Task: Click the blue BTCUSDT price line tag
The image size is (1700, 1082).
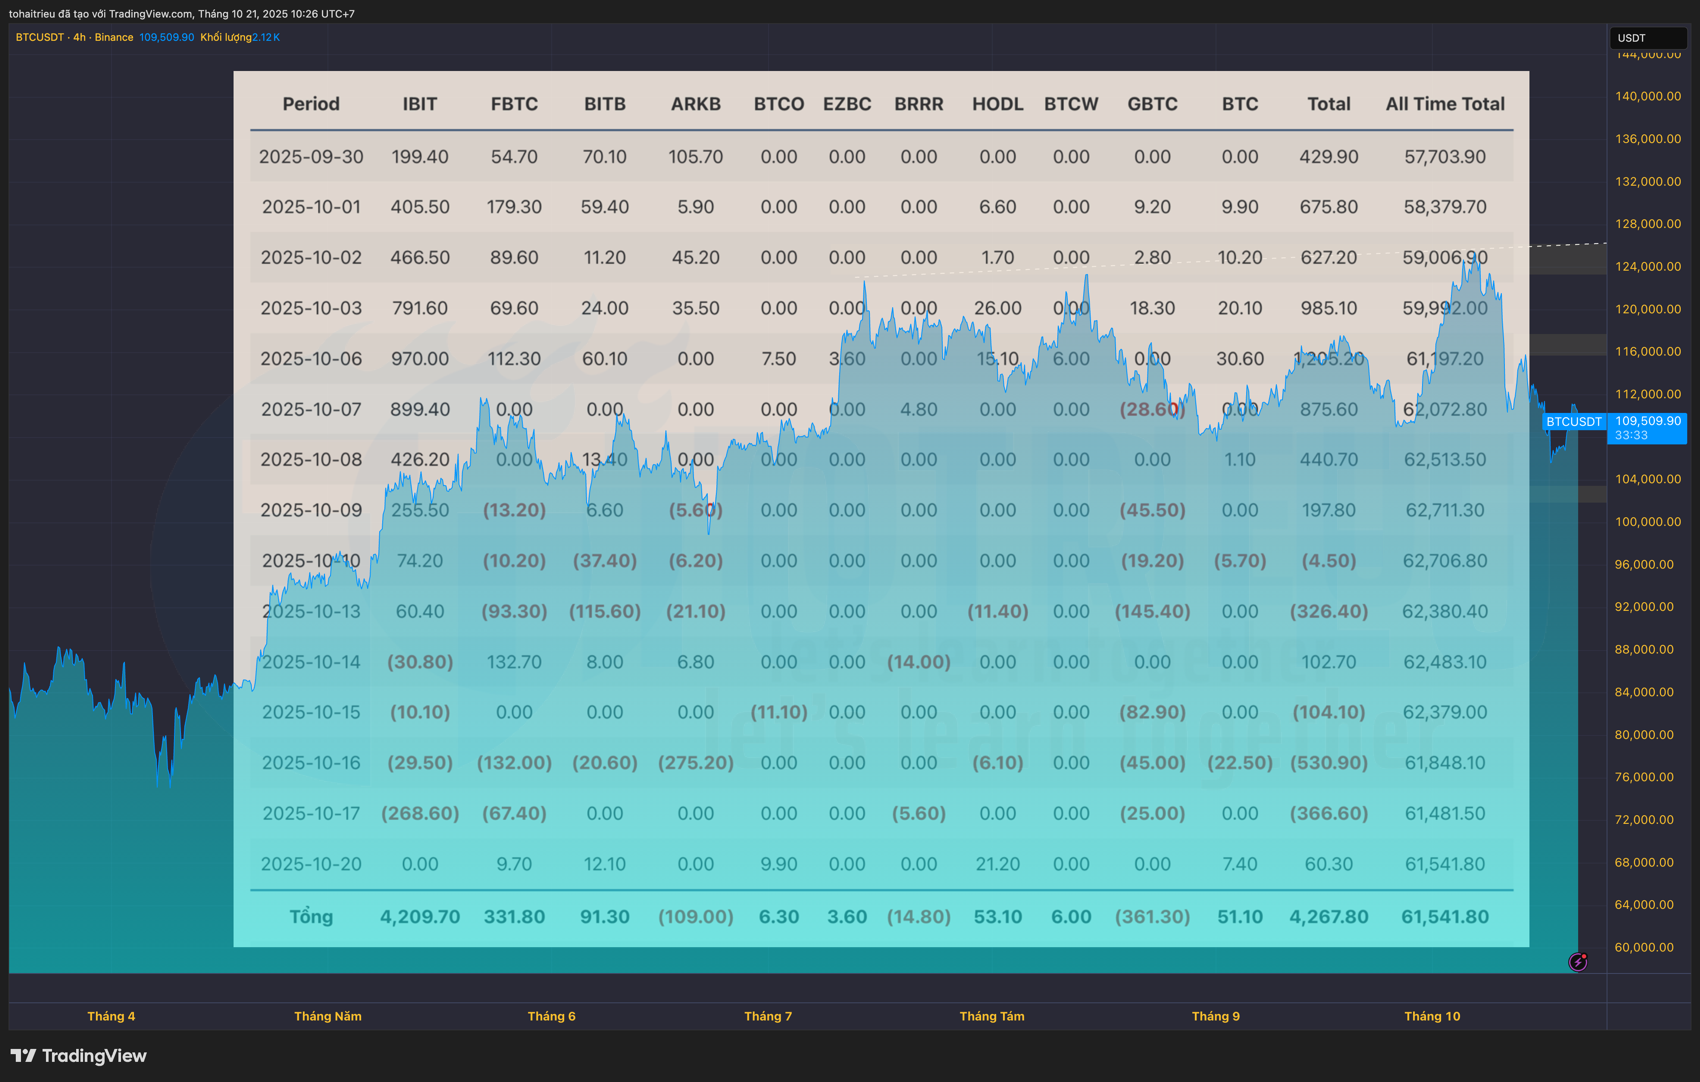Action: (1573, 422)
